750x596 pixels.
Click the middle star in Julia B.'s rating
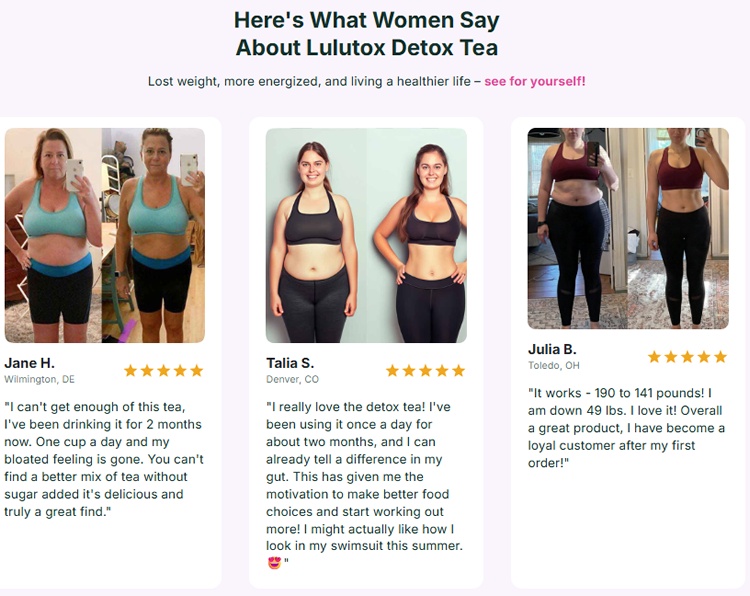pyautogui.click(x=687, y=357)
